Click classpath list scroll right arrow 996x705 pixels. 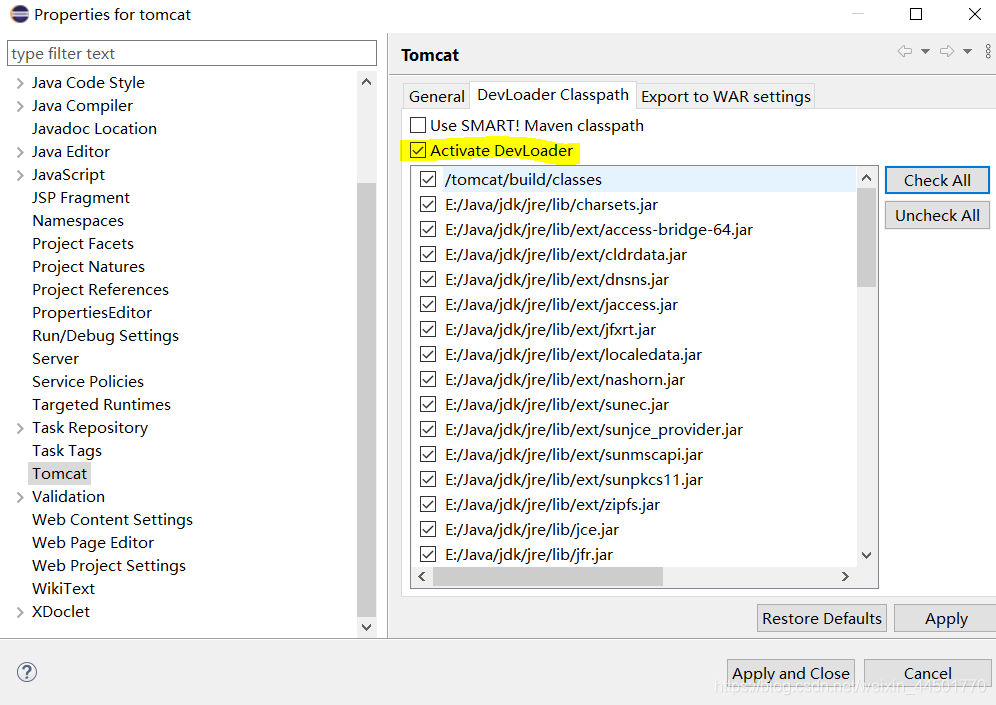pos(845,576)
